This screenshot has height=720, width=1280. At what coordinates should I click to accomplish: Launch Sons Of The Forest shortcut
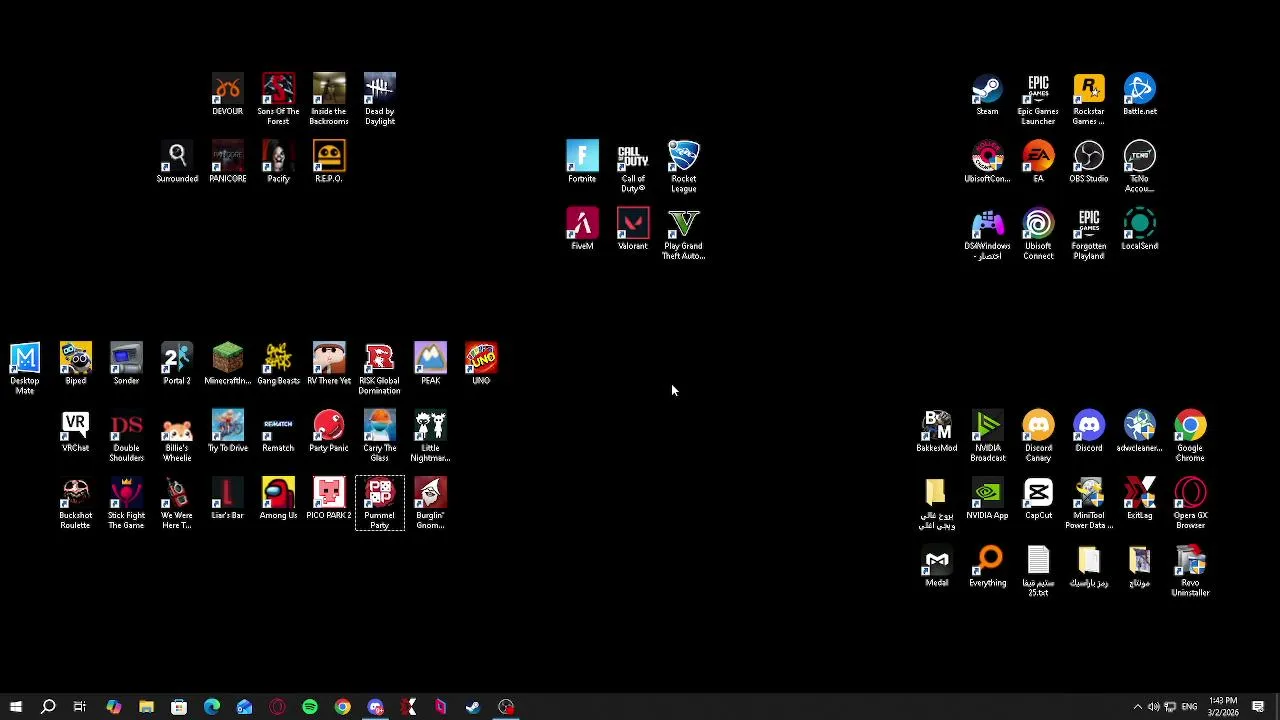coord(278,99)
